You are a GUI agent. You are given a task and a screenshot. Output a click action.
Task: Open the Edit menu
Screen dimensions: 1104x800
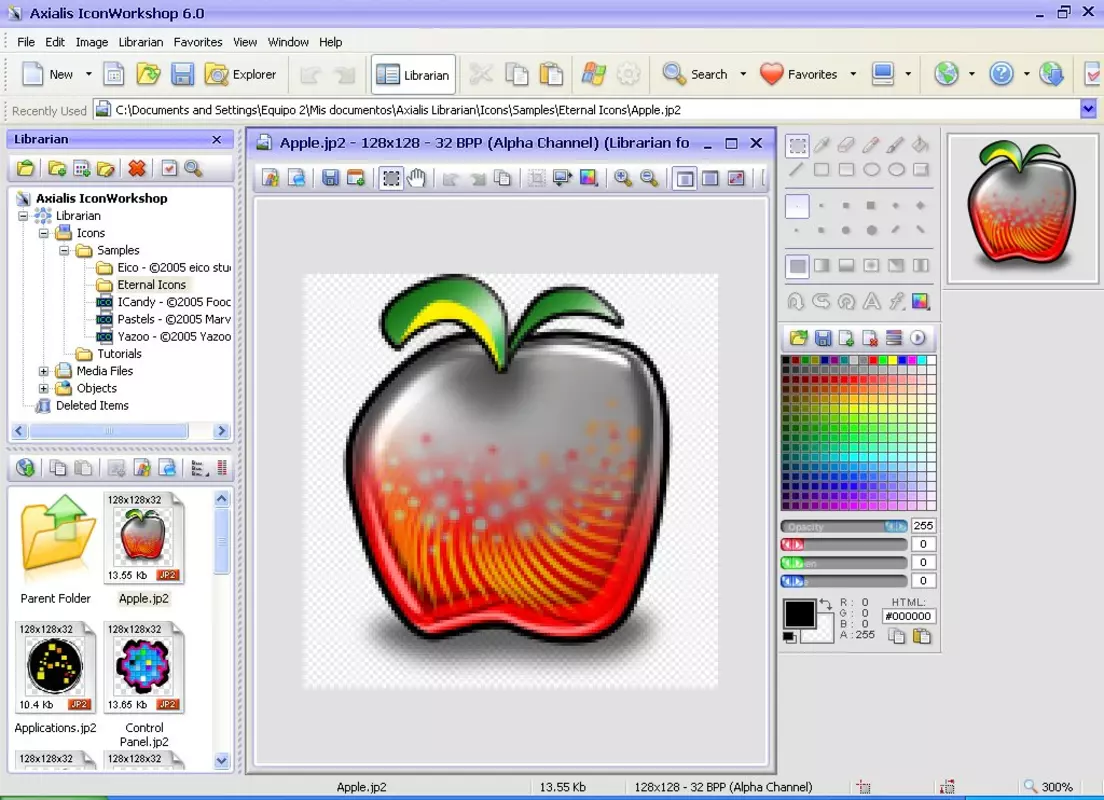coord(55,42)
